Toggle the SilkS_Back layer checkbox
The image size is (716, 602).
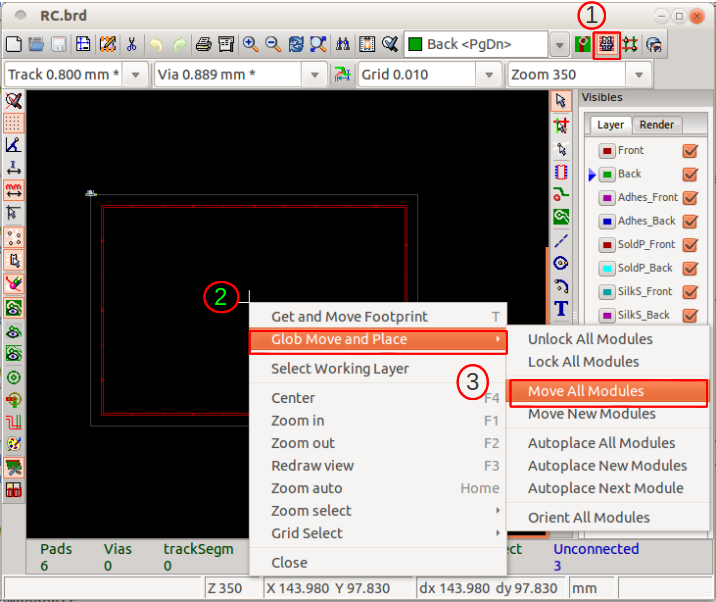coord(690,316)
